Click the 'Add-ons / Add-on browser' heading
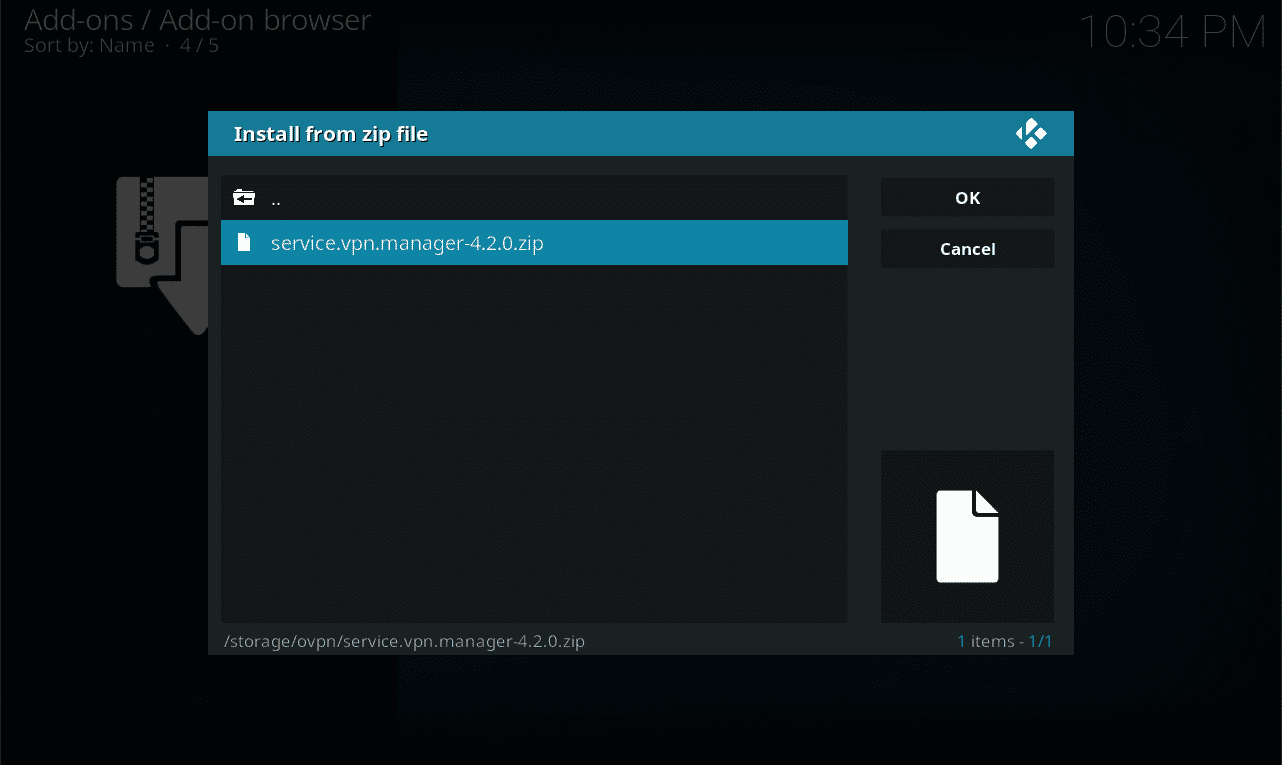Image resolution: width=1282 pixels, height=765 pixels. click(x=197, y=19)
